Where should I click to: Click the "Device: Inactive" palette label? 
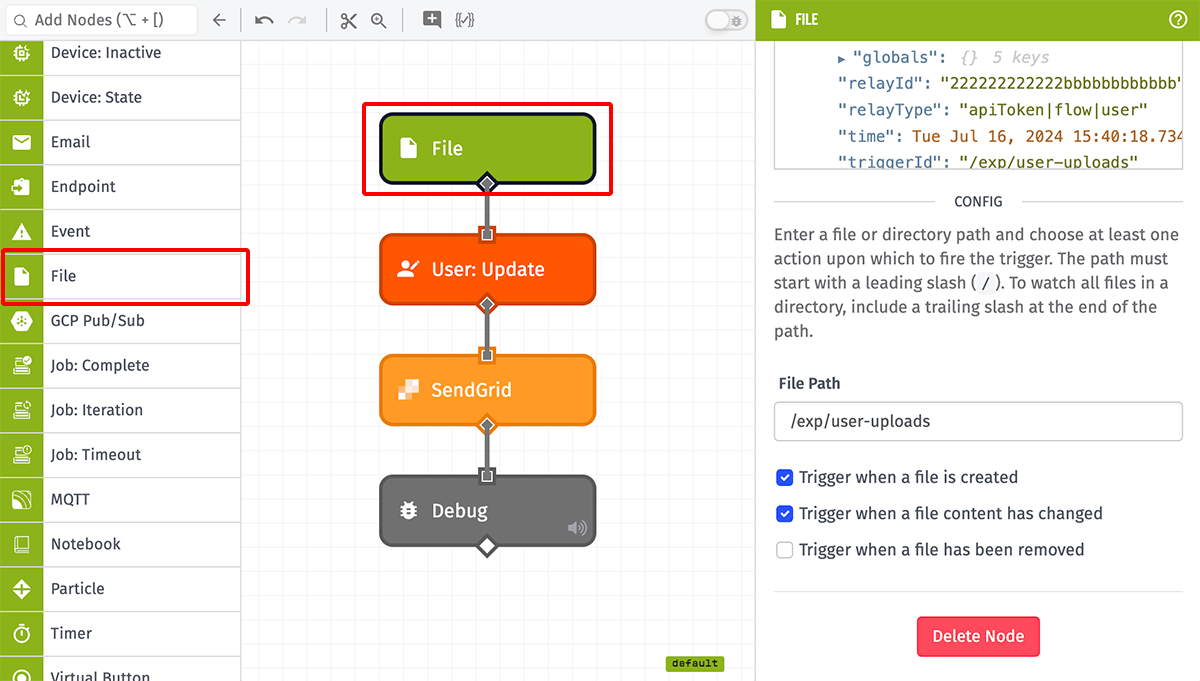pyautogui.click(x=106, y=53)
